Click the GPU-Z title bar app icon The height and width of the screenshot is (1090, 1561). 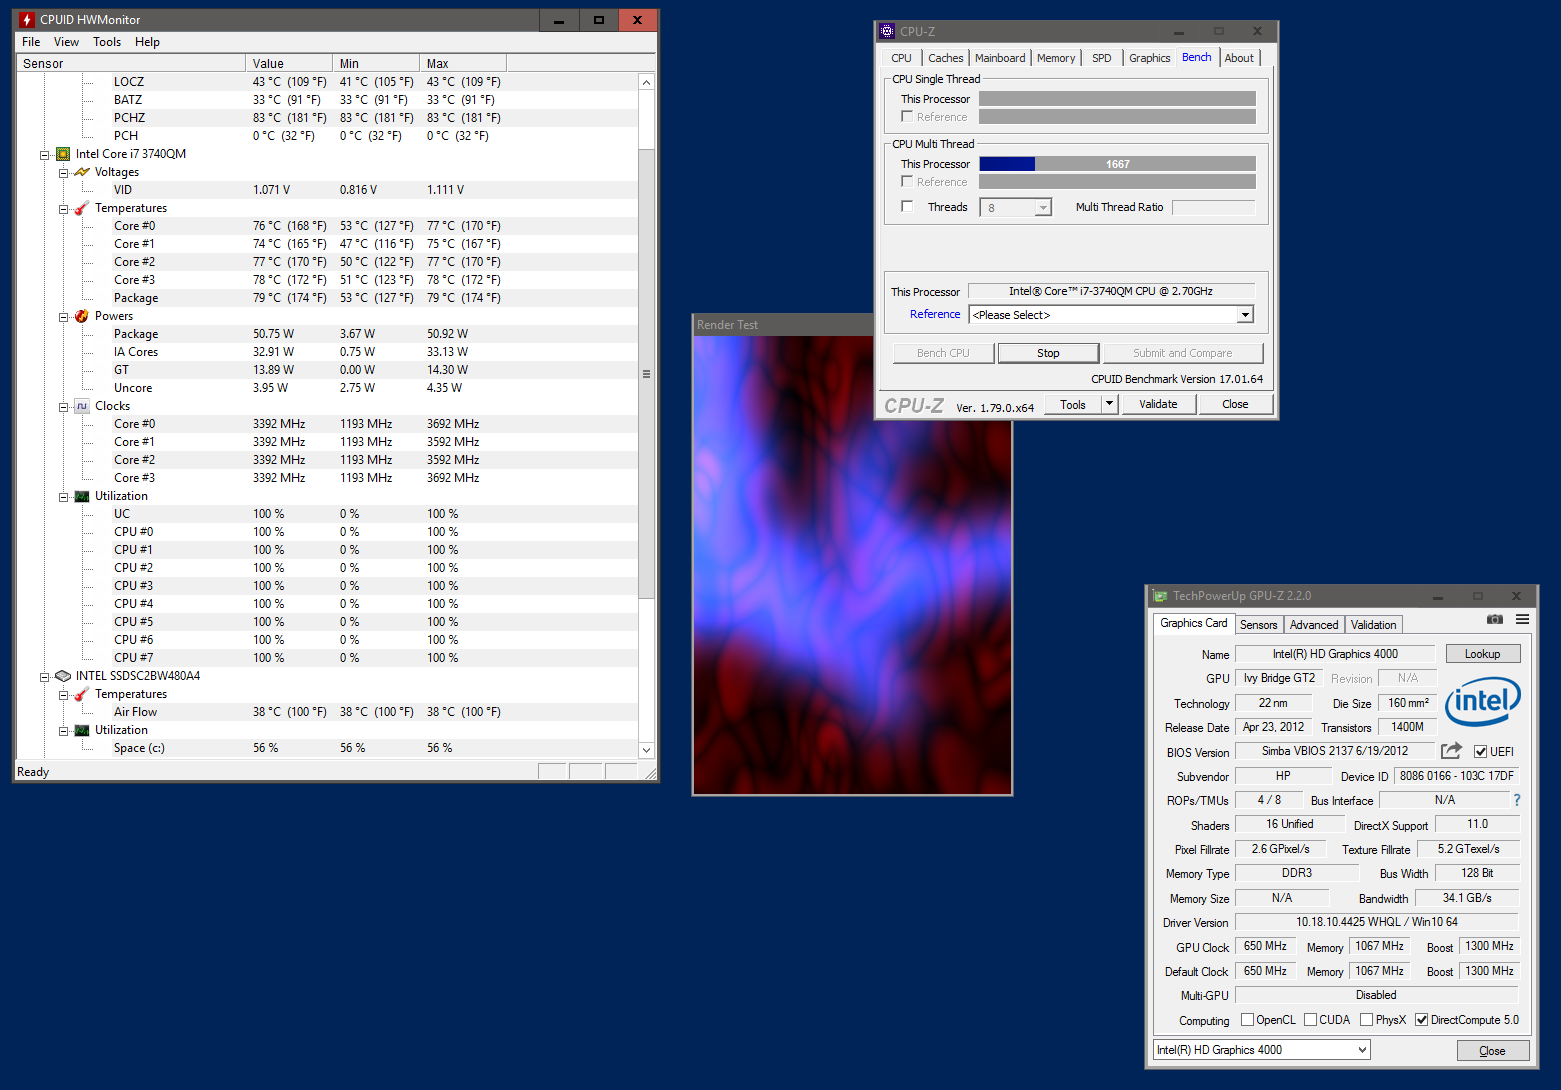click(1161, 596)
